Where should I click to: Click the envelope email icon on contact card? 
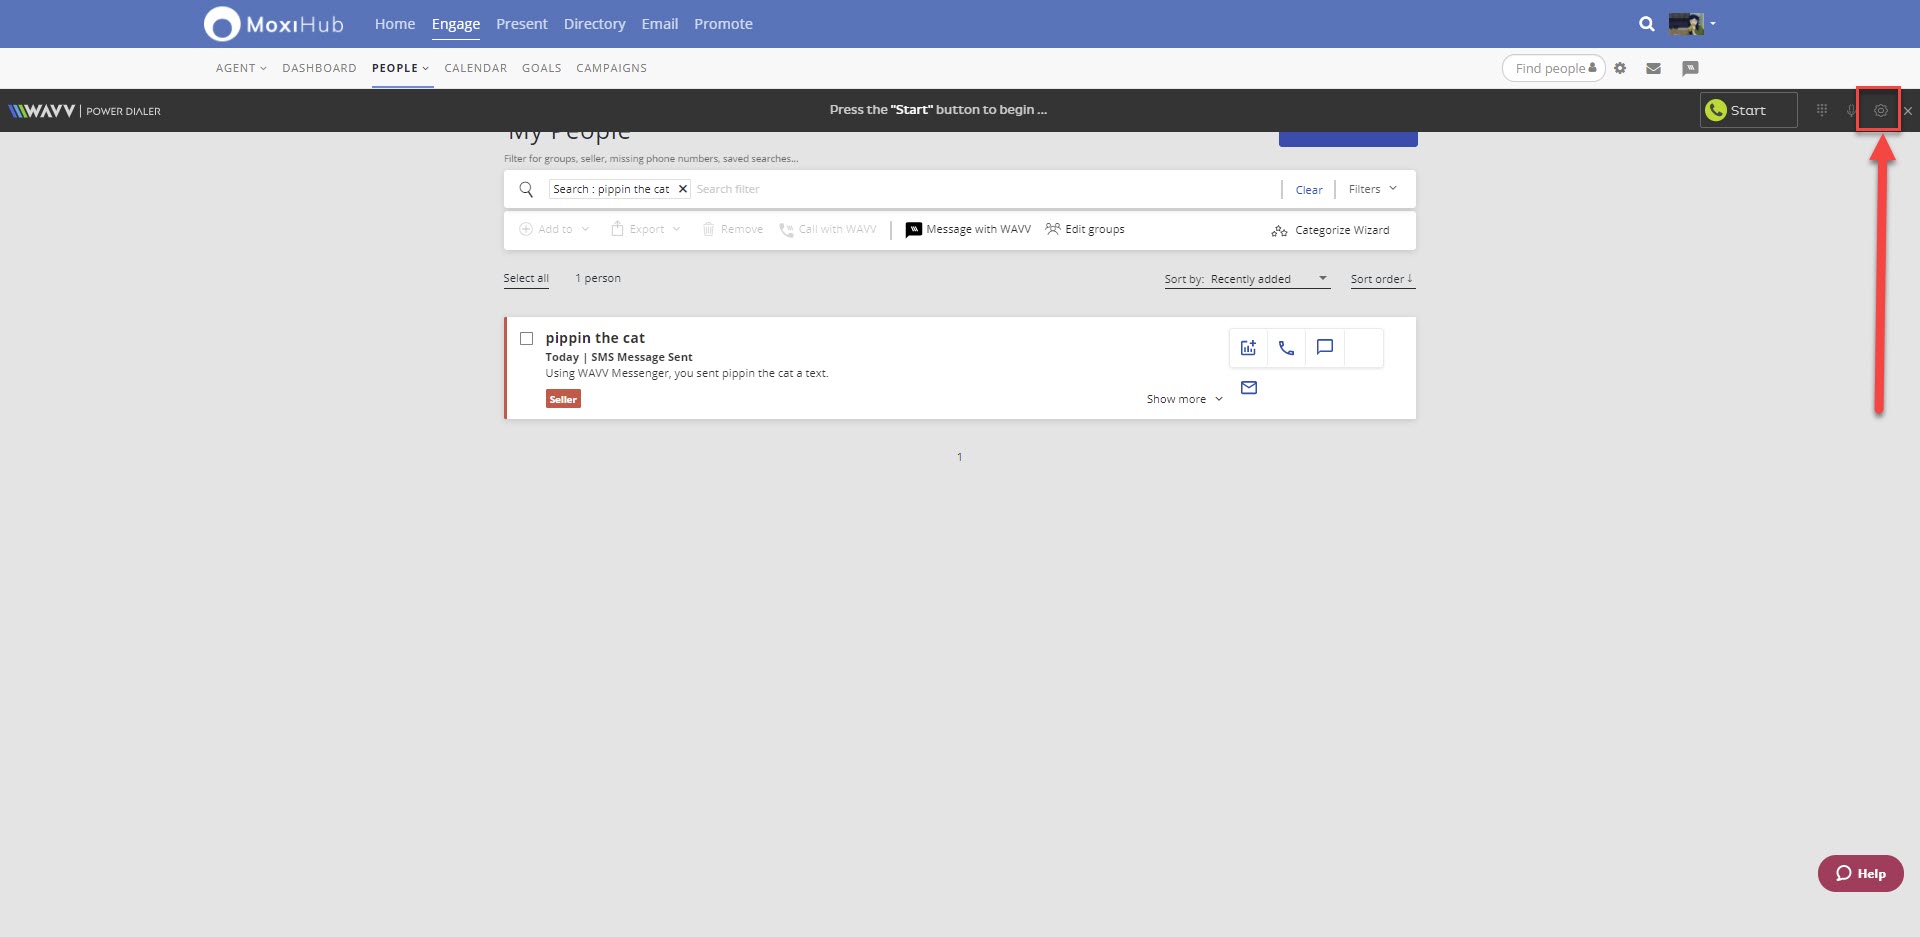pos(1249,388)
